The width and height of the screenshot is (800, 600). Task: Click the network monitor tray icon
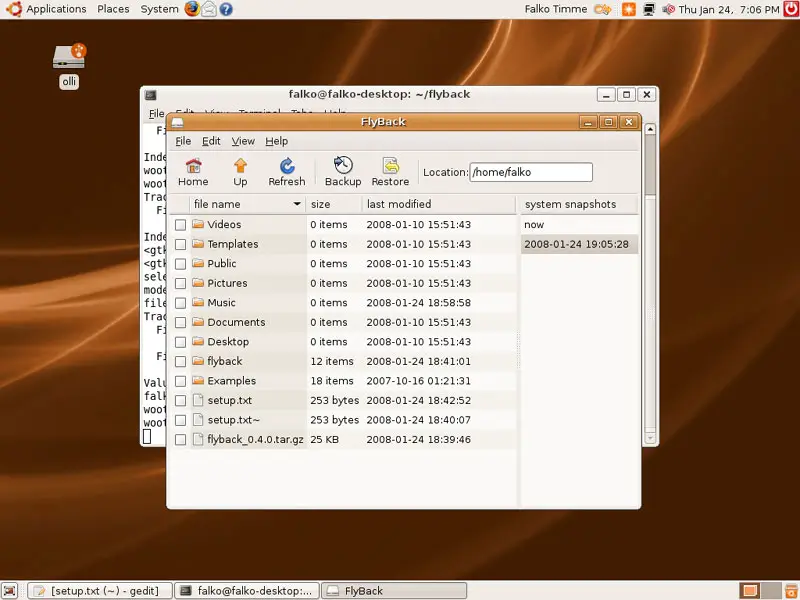[x=649, y=9]
